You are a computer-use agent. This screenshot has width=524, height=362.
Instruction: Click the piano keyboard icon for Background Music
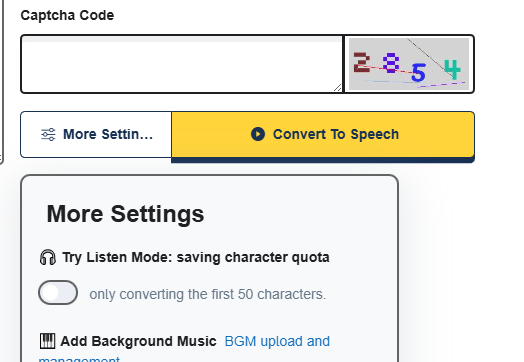point(47,341)
